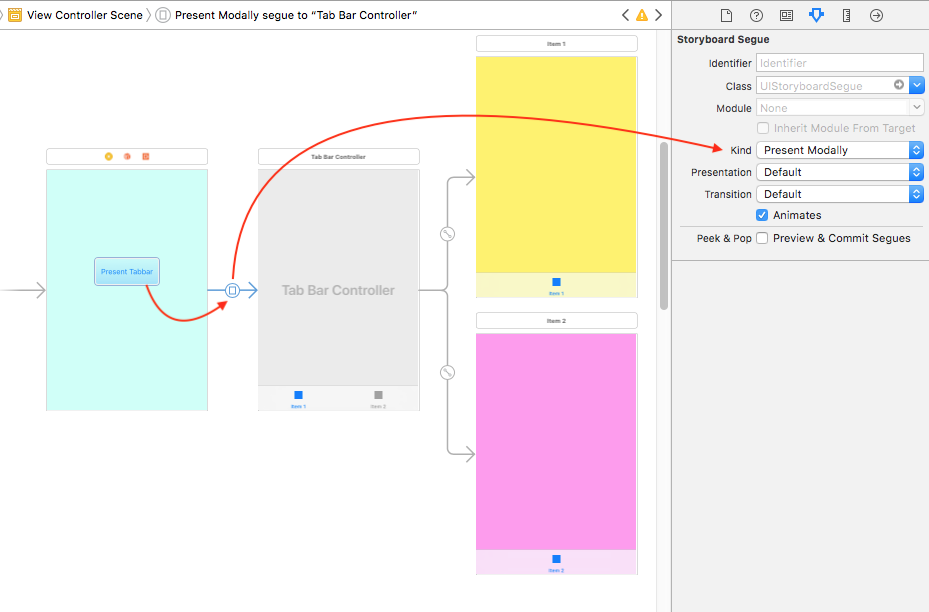Click the Present Tabbar button

coord(126,271)
